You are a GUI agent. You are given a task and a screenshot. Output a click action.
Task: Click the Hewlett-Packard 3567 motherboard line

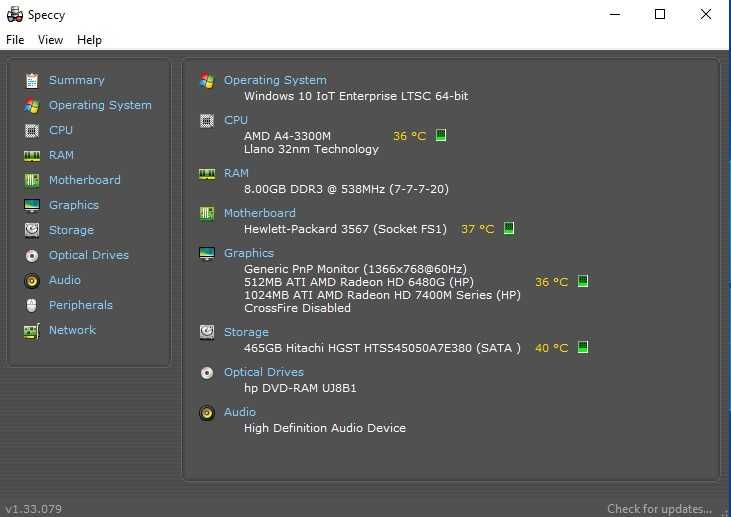click(x=345, y=229)
